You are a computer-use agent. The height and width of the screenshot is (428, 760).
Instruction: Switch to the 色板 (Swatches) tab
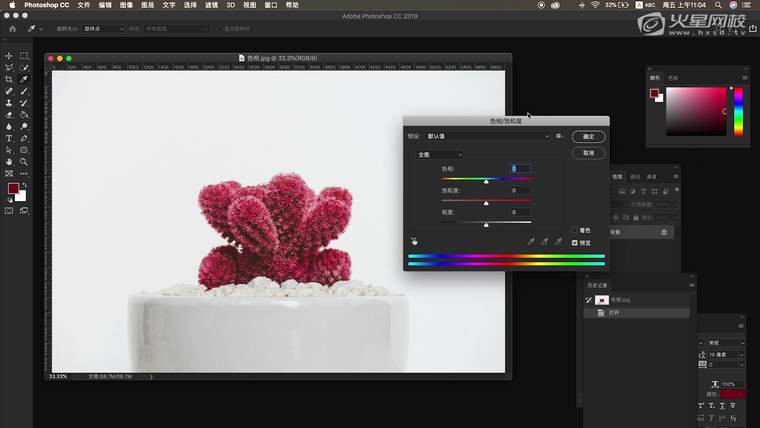(x=673, y=77)
